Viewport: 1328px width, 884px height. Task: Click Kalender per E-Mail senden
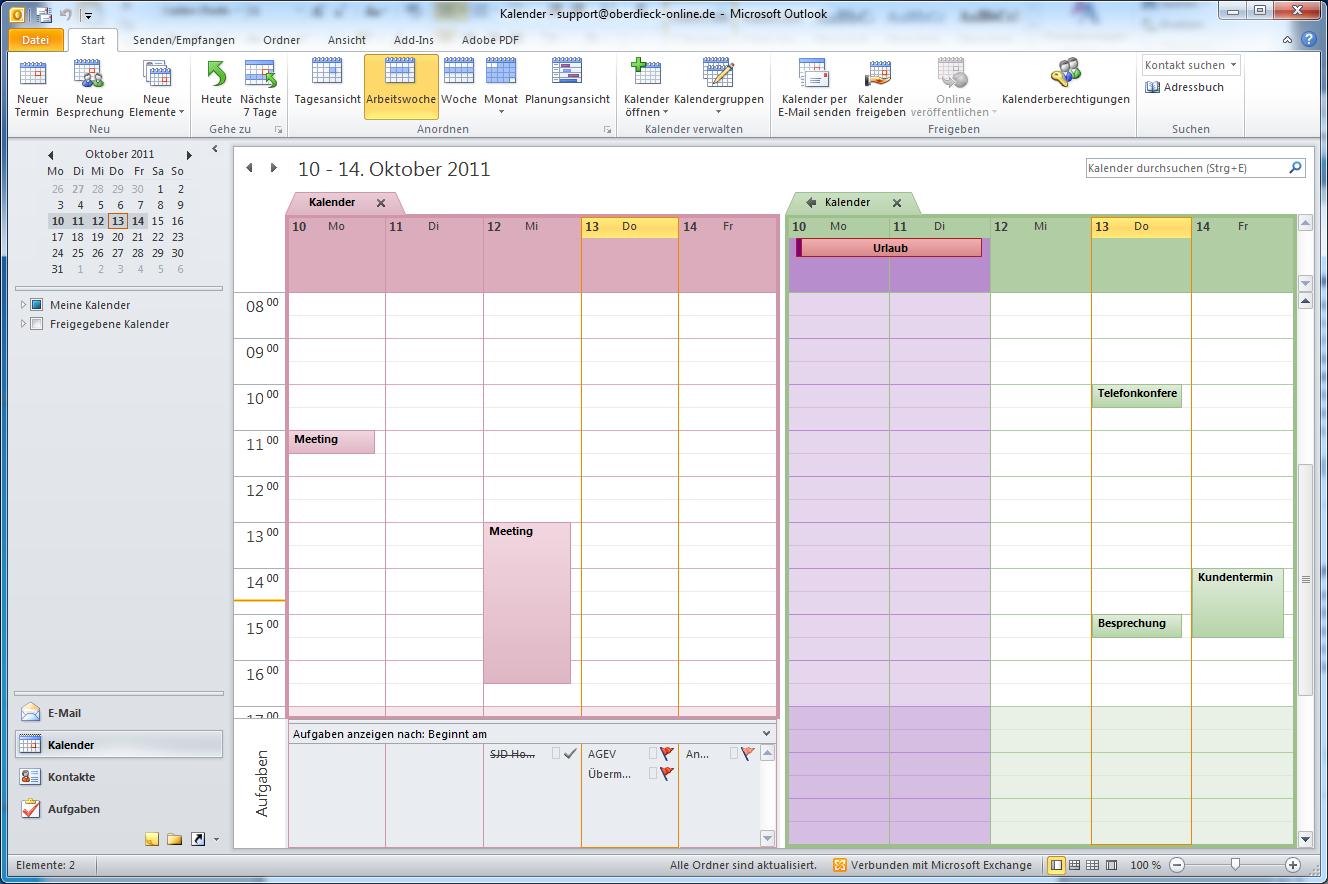tap(814, 88)
